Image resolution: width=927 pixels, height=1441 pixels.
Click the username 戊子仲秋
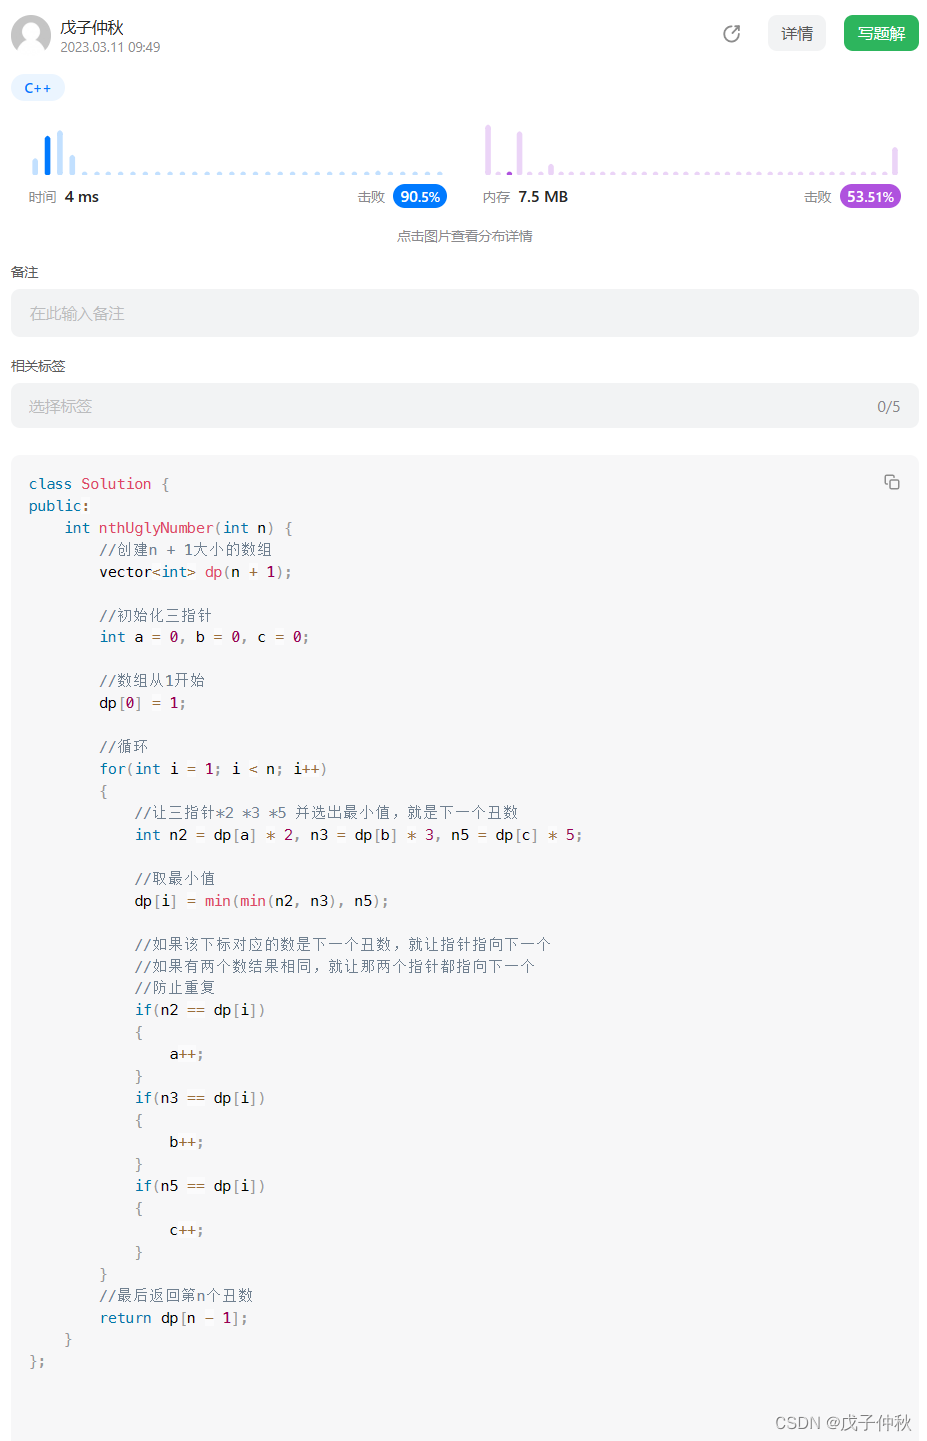click(x=92, y=27)
